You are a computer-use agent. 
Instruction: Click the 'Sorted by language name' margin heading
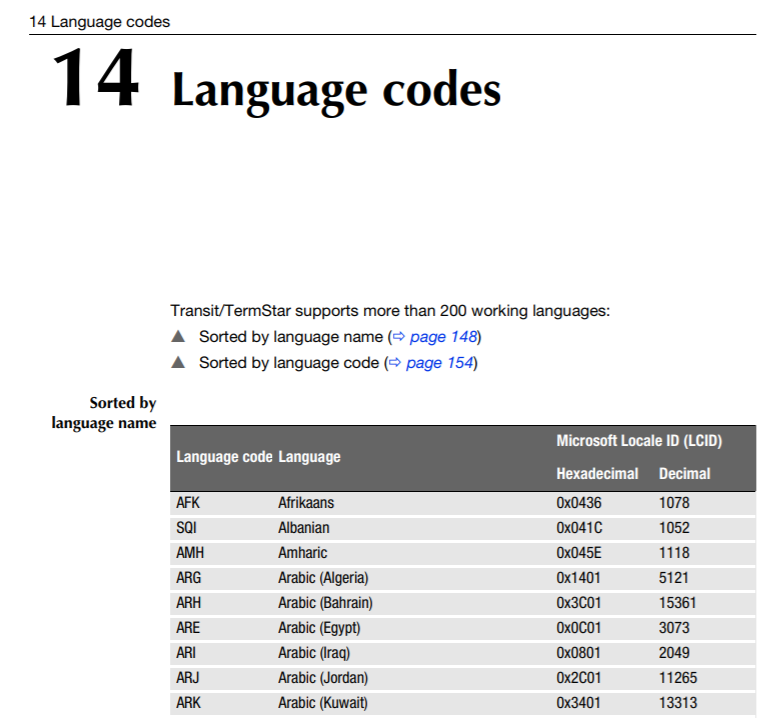point(104,413)
